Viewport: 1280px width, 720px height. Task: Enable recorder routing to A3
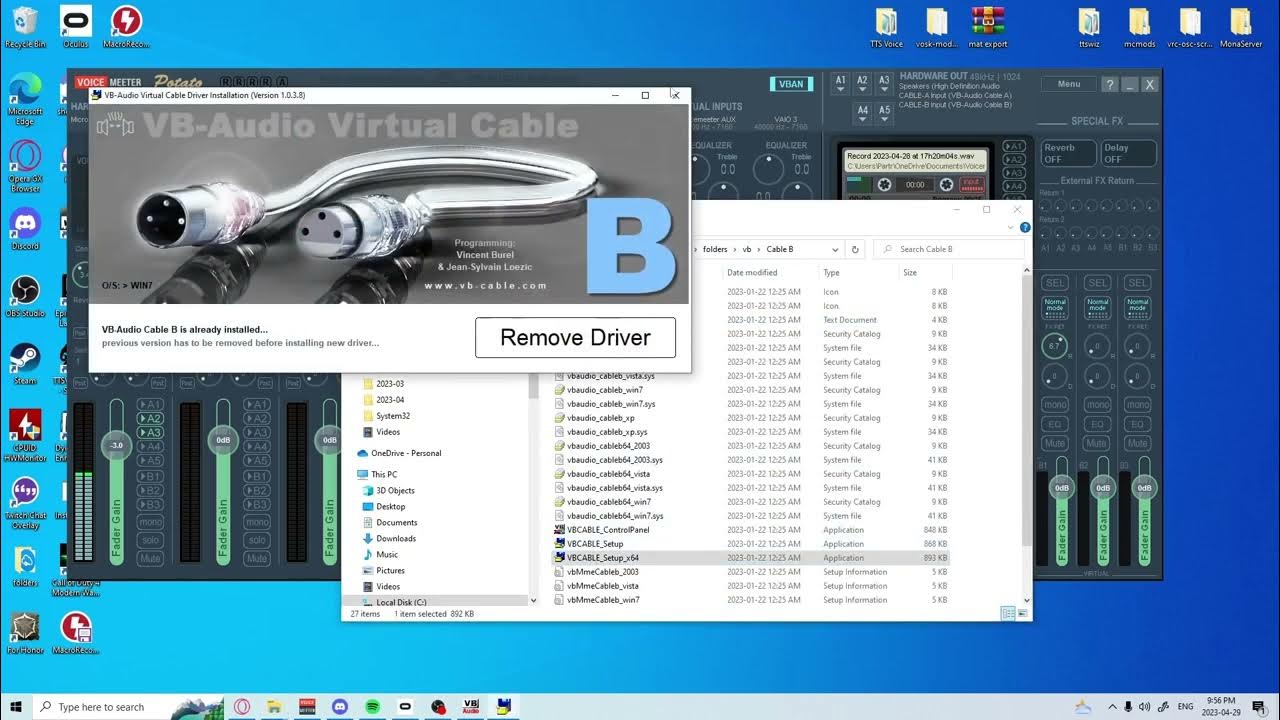tap(1016, 173)
